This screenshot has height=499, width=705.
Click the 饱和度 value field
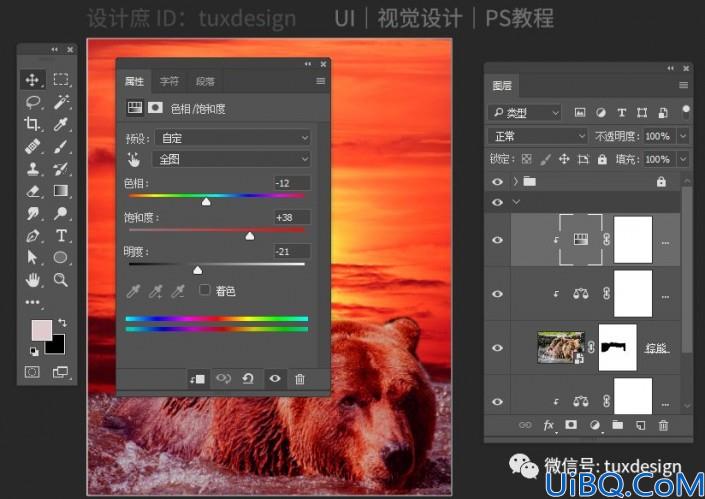click(x=292, y=217)
